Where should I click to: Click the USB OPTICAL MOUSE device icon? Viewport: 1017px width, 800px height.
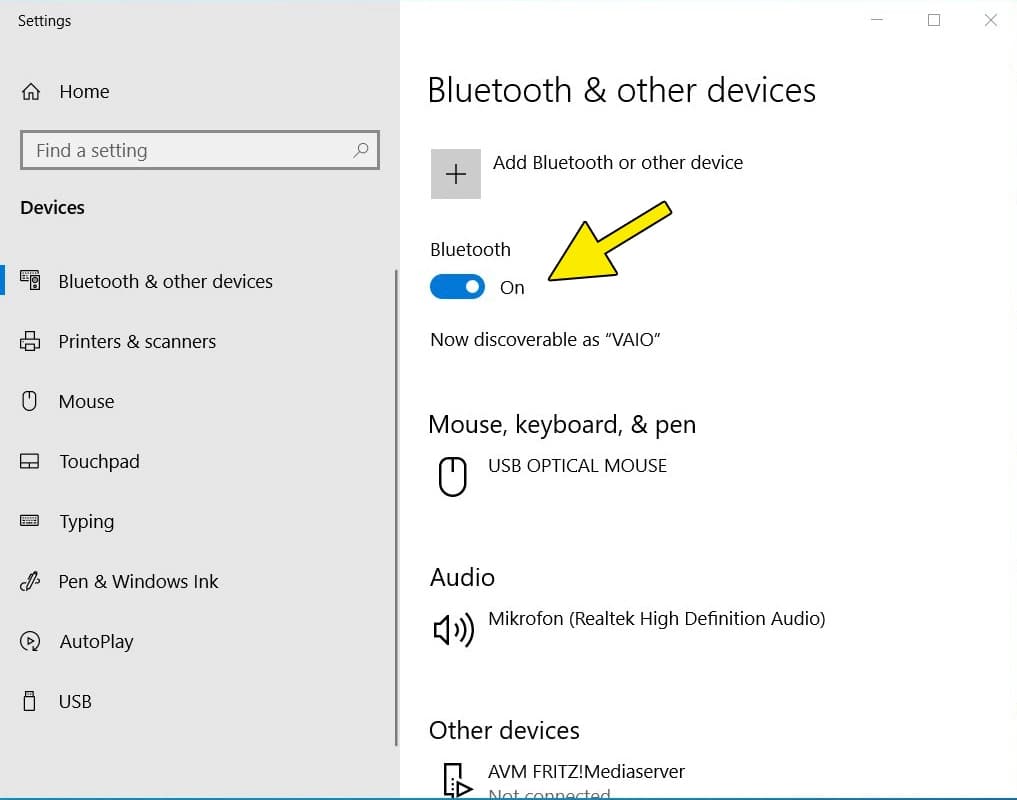[x=453, y=476]
